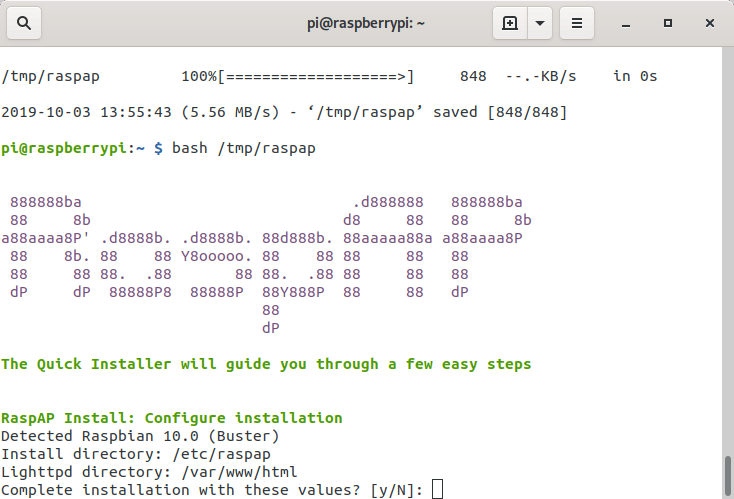The width and height of the screenshot is (734, 499).
Task: Click the vertical scrollbar thumb
Action: (727, 474)
